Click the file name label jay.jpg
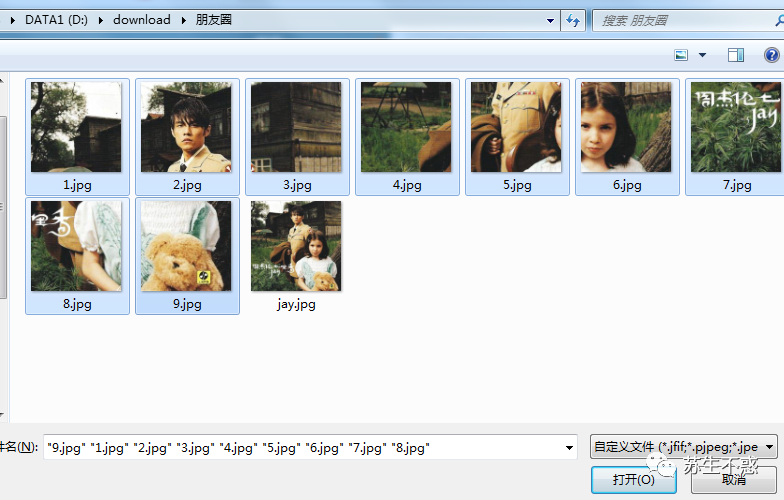The width and height of the screenshot is (784, 500). pyautogui.click(x=296, y=304)
